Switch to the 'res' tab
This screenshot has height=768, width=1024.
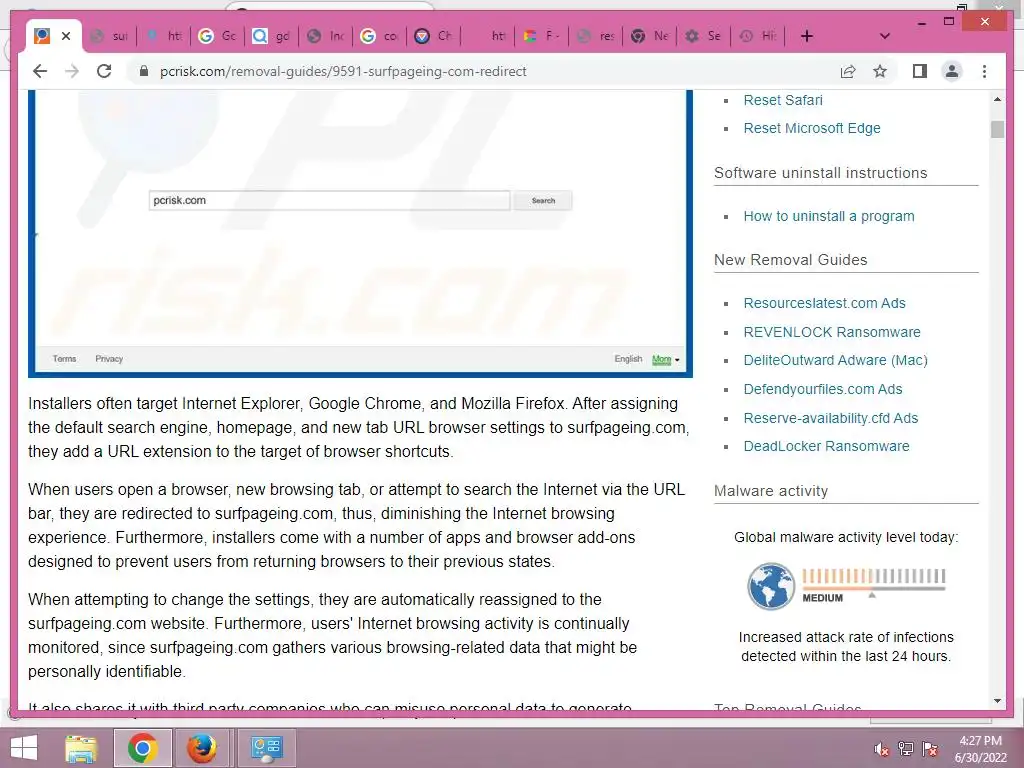pyautogui.click(x=596, y=36)
